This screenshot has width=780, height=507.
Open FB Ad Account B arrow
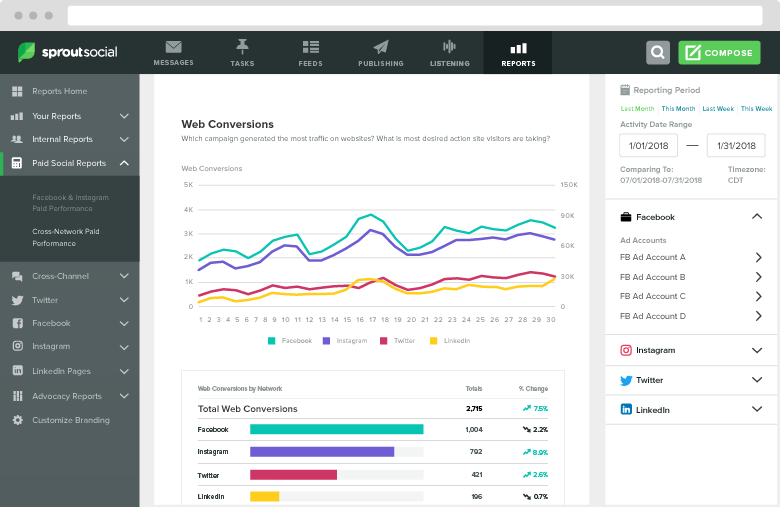pos(758,277)
